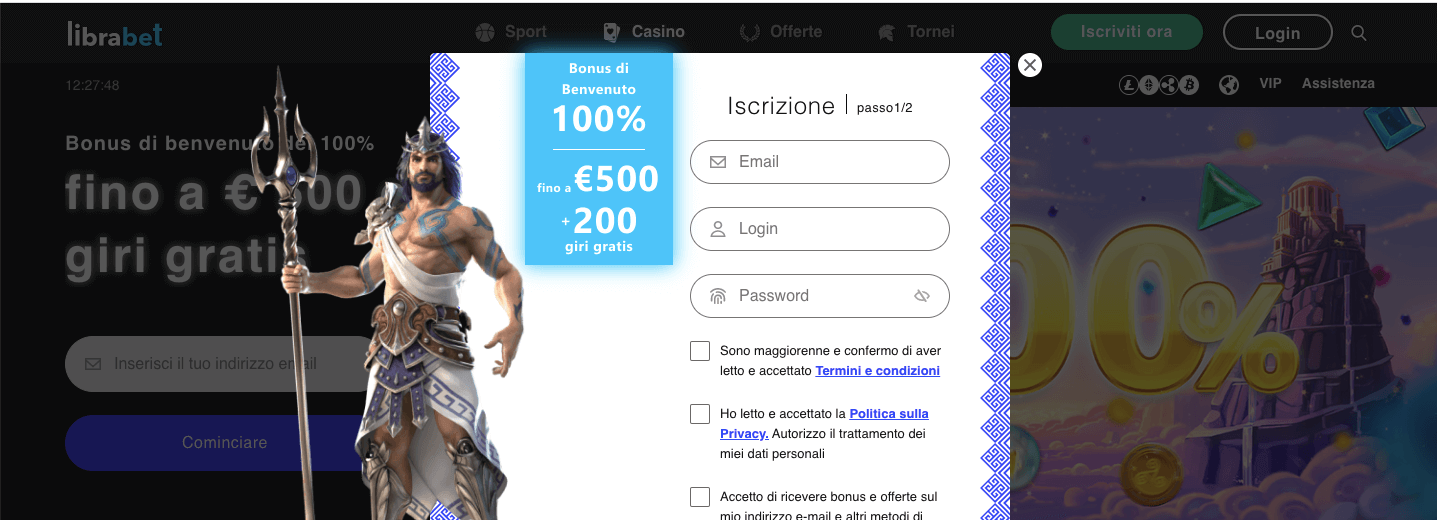Click the Iscriviti ora button
This screenshot has width=1437, height=520.
coord(1126,32)
